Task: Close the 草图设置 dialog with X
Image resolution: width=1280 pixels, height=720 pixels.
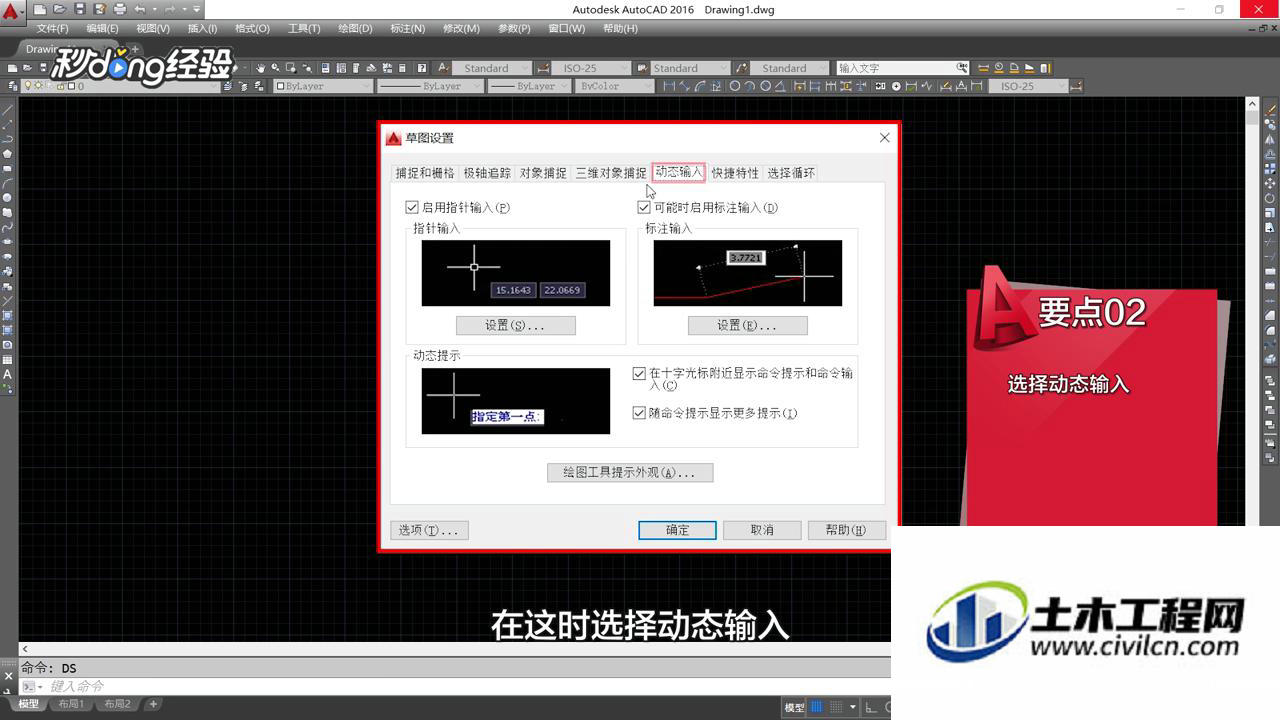Action: click(884, 138)
